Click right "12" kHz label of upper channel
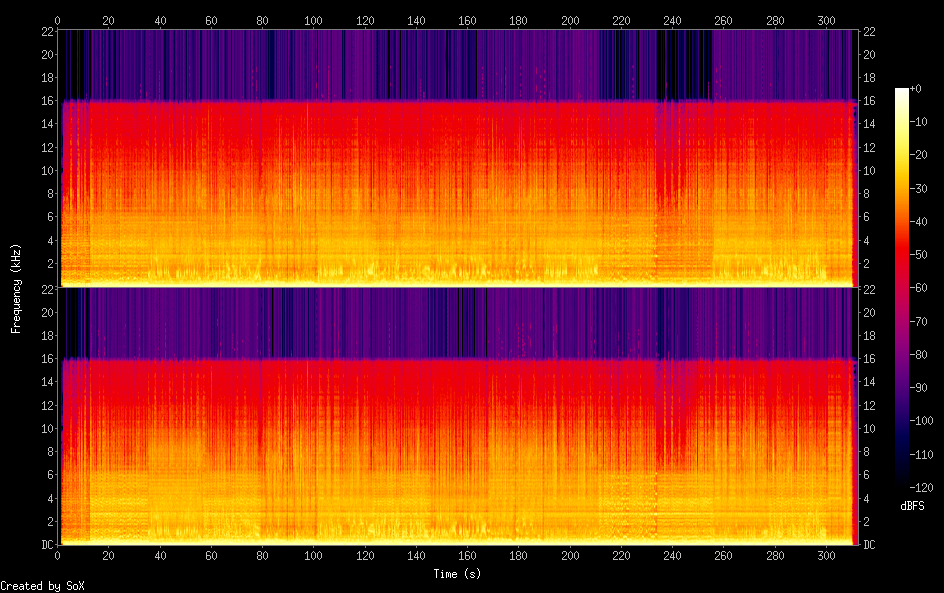The image size is (944, 593). click(x=869, y=147)
